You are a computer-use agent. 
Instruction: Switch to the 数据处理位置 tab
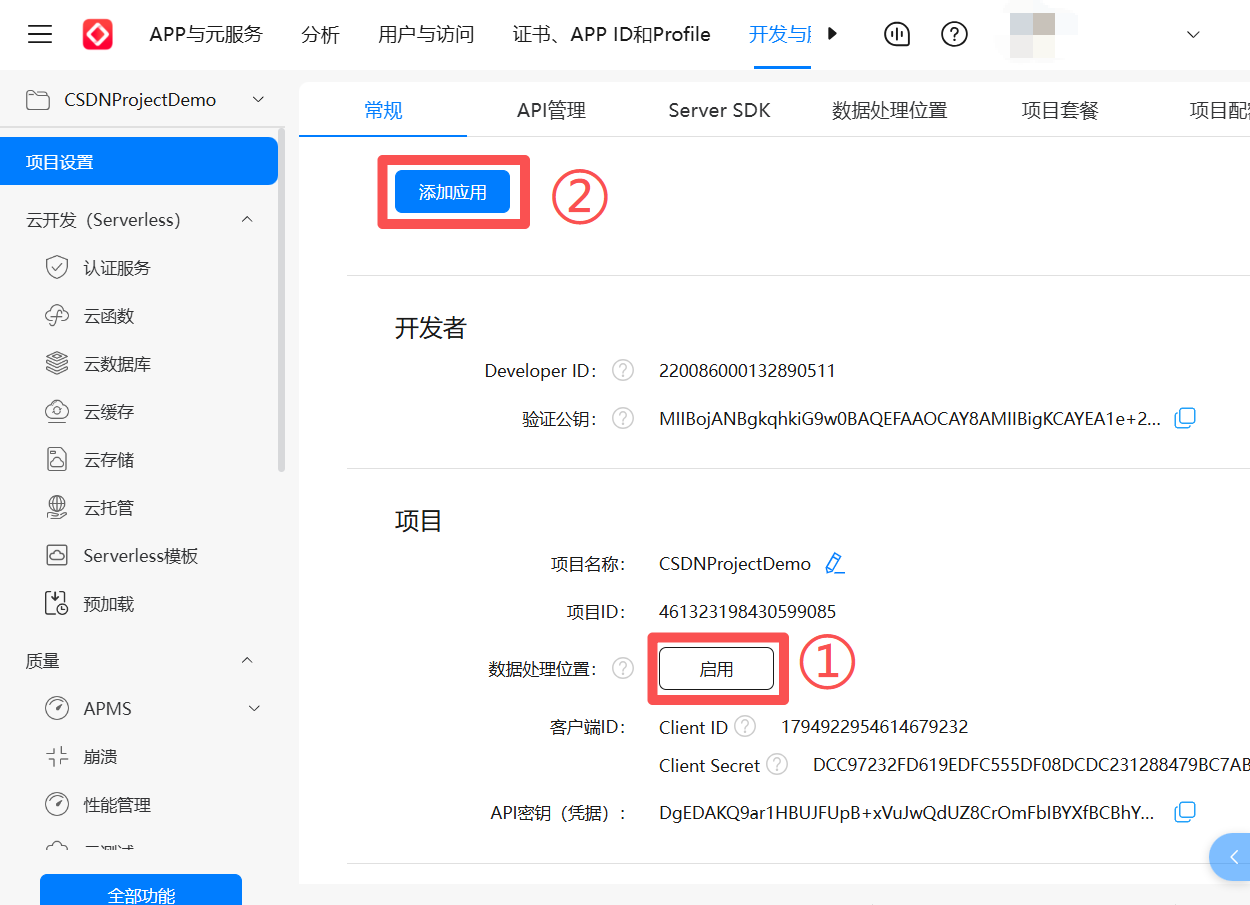(889, 110)
